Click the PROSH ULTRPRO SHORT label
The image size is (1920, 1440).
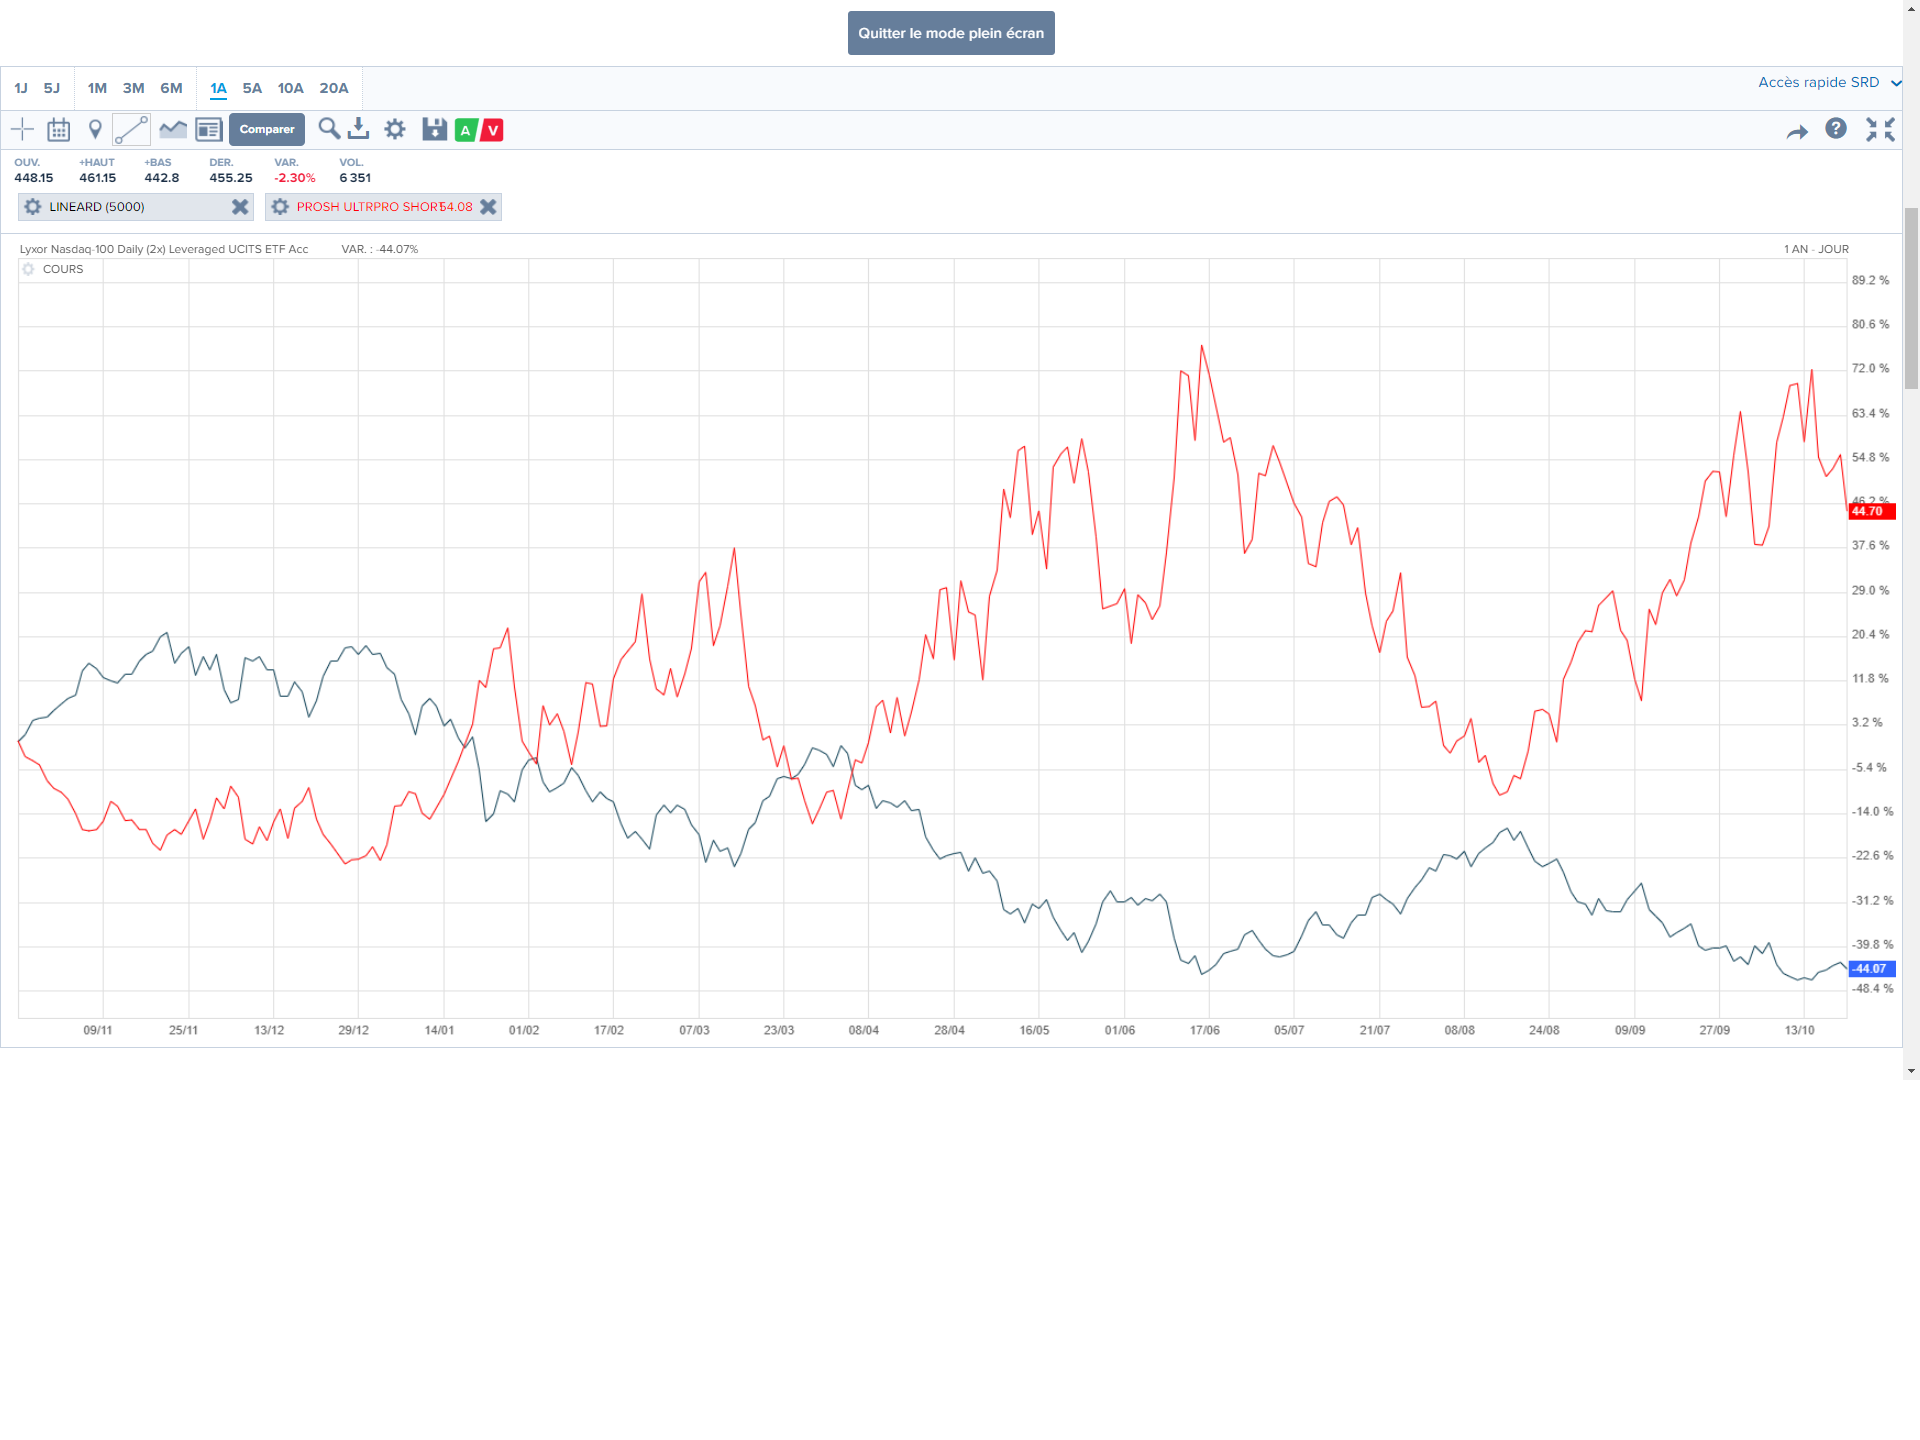[369, 207]
